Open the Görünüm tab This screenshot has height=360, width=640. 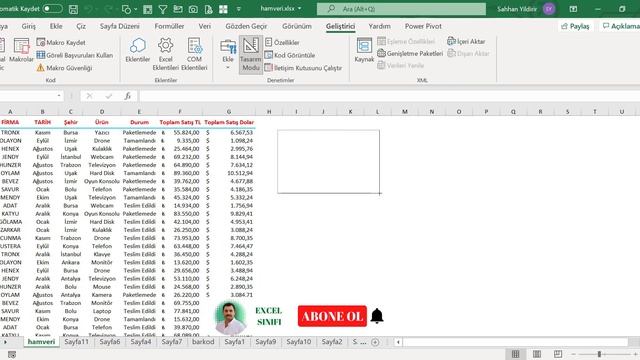coord(297,26)
